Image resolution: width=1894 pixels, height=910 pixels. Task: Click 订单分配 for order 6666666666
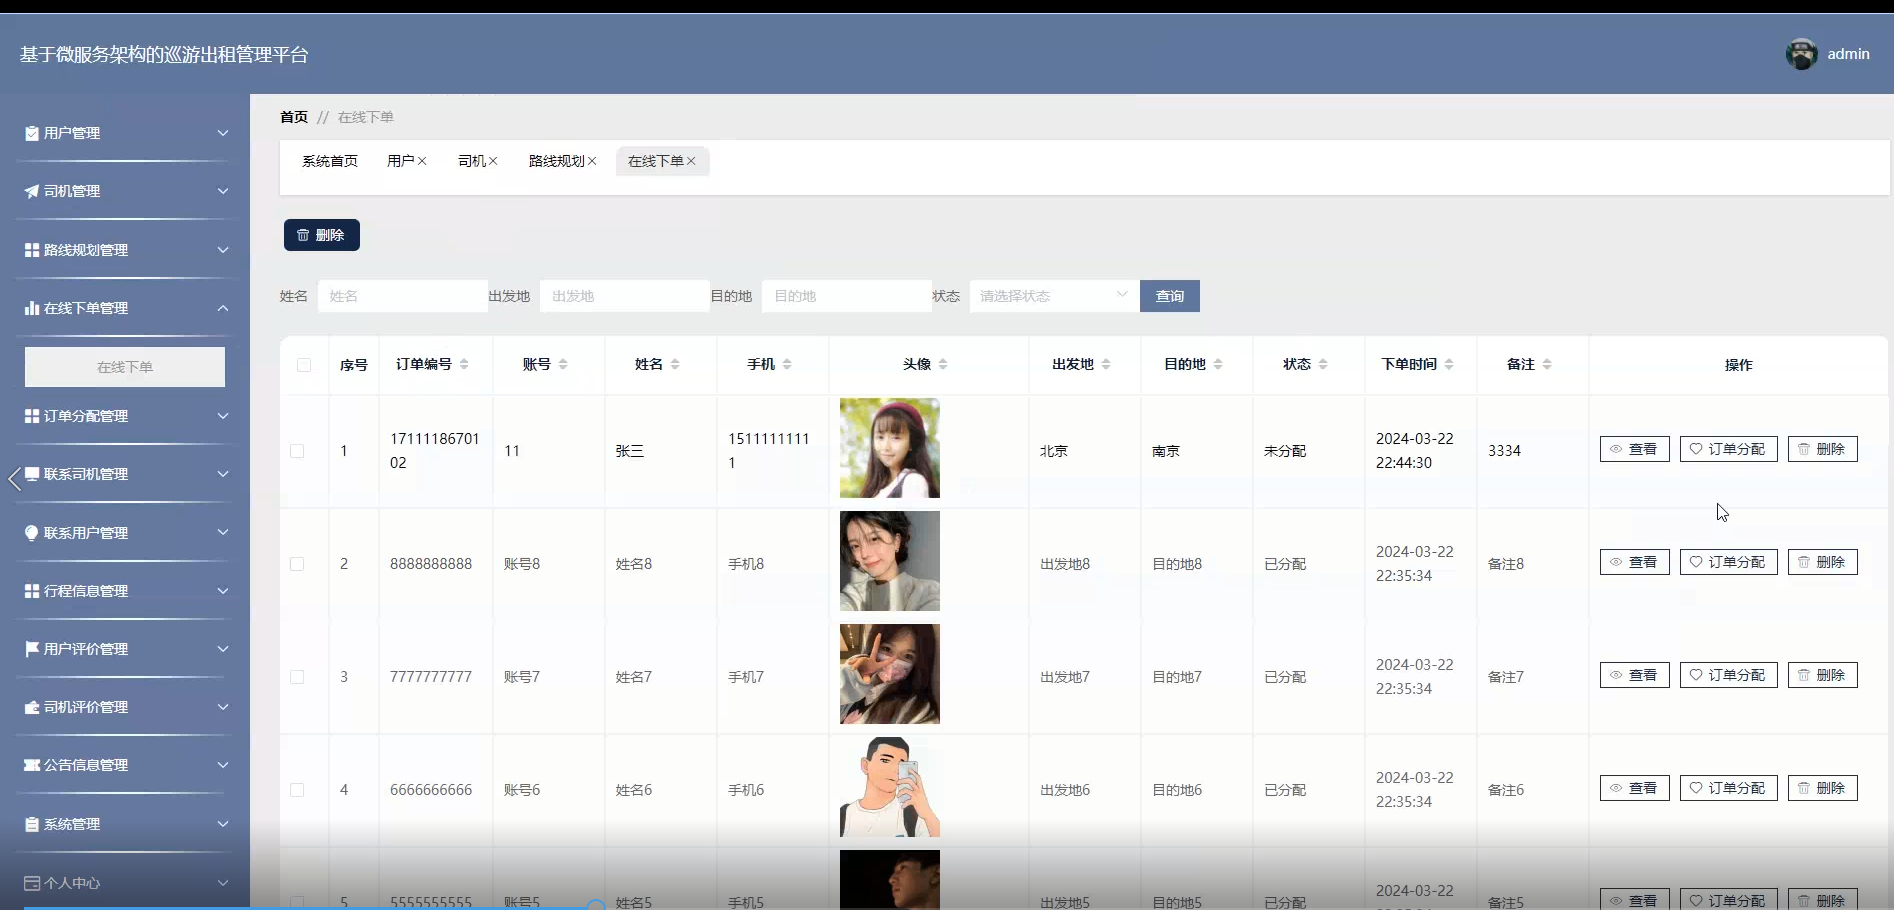pos(1729,788)
